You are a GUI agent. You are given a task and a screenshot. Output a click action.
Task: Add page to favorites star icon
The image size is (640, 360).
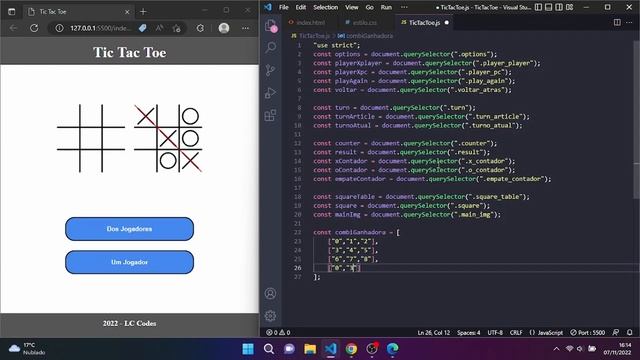(176, 28)
